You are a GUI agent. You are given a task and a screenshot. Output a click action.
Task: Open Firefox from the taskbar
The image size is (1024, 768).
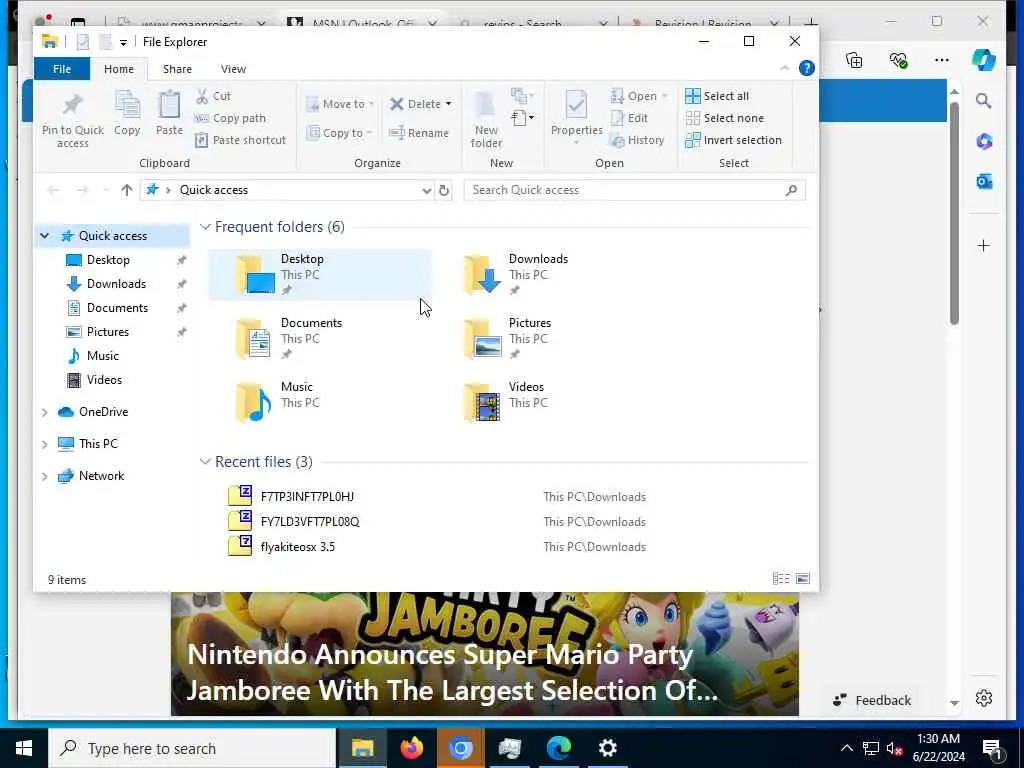[x=411, y=748]
